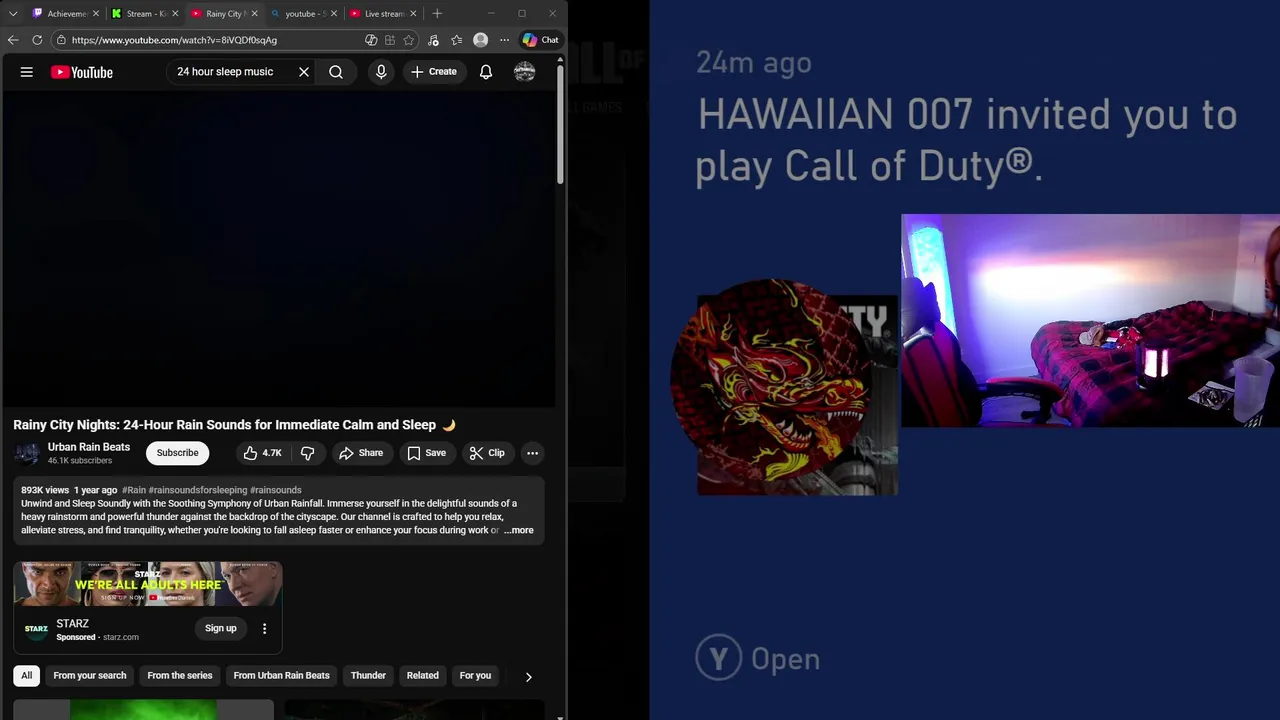Screen dimensions: 1280x720
Task: Open STARZ ad options three-dot menu
Action: 264,629
